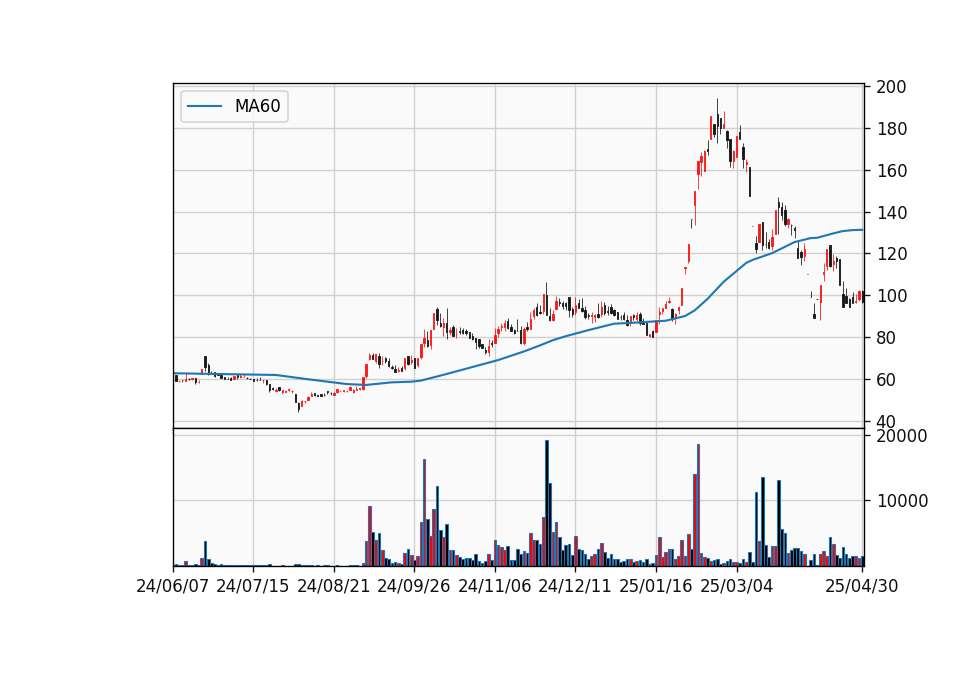Viewport: 960px width, 690px height.
Task: Click the 20000 volume axis label
Action: coord(902,436)
